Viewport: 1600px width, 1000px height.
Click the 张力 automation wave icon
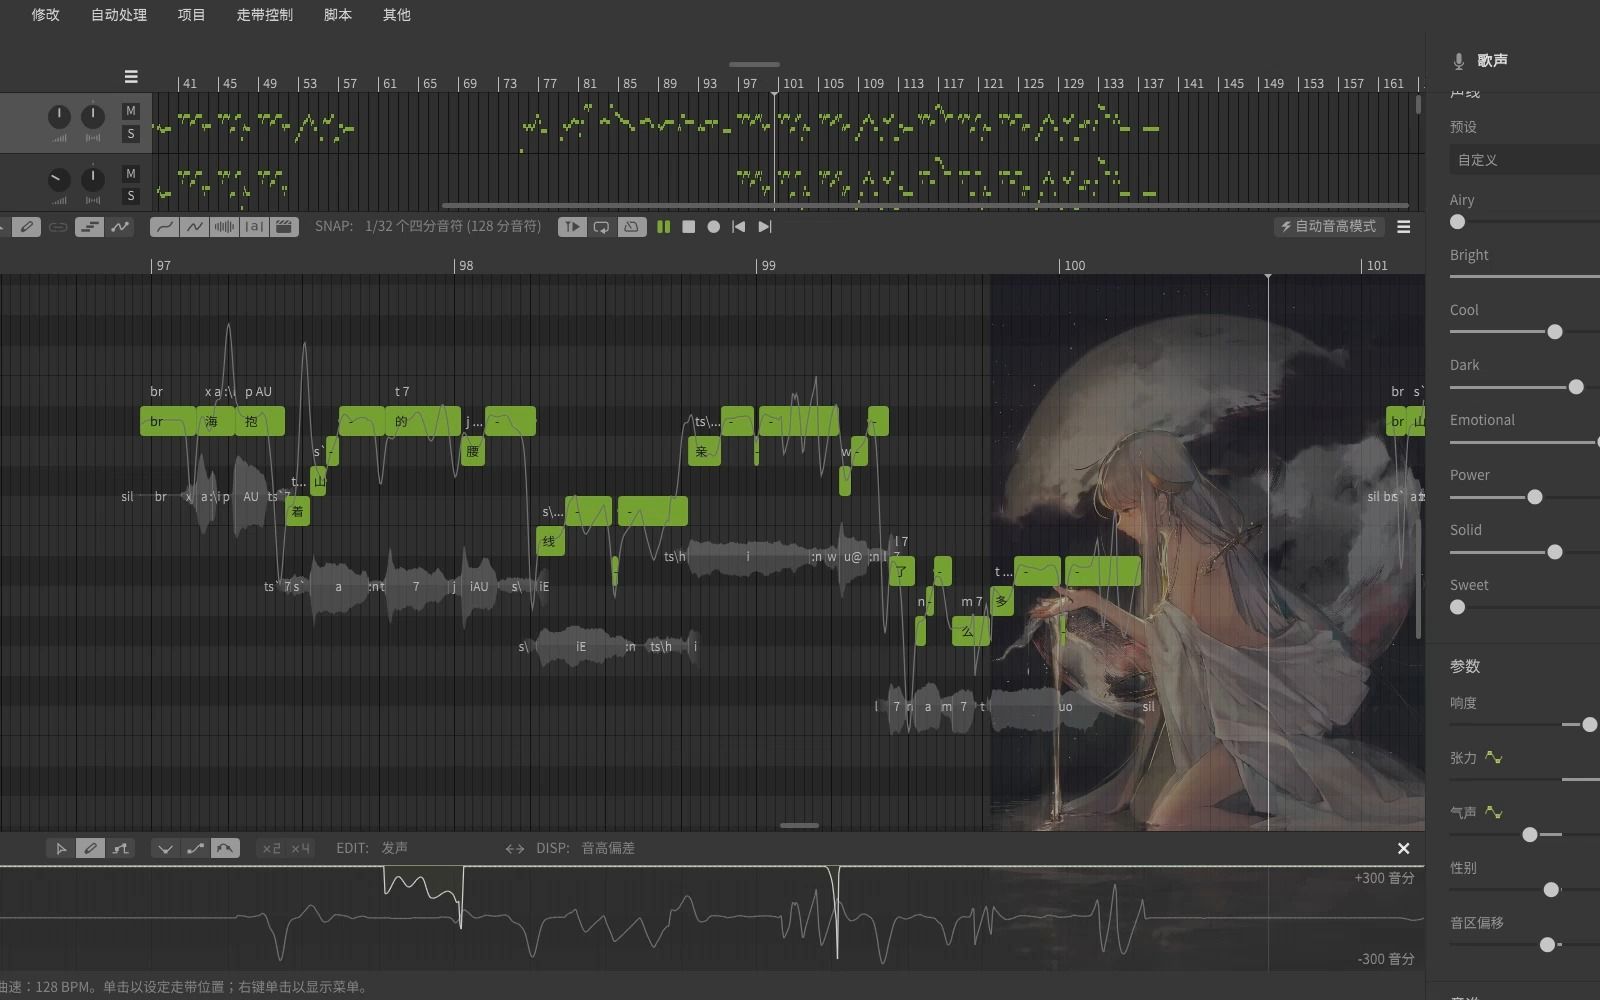coord(1494,758)
